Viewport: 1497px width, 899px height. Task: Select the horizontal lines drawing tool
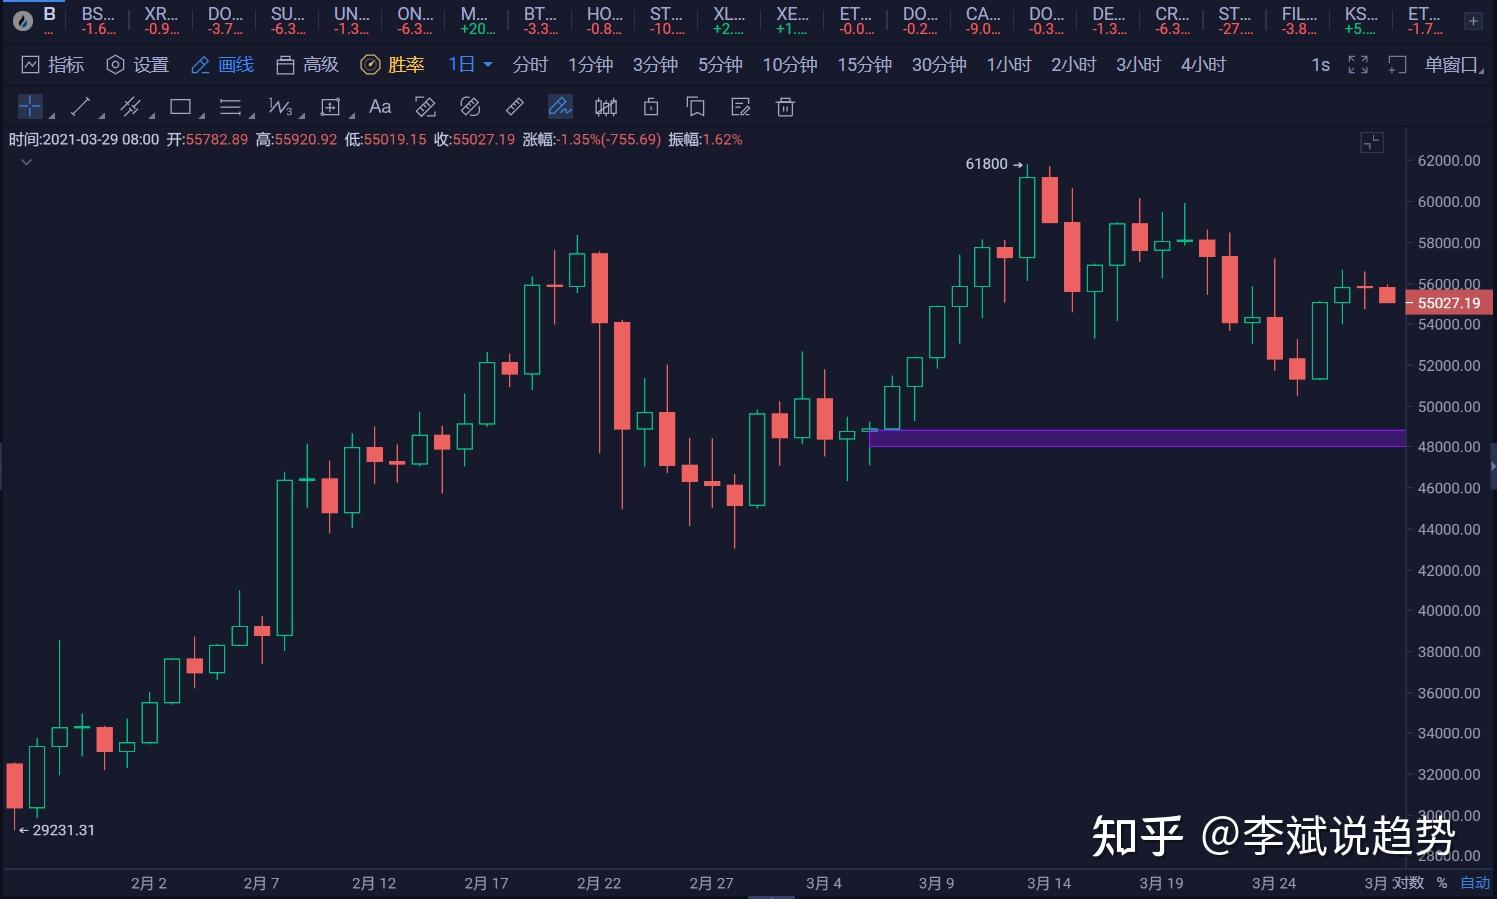pyautogui.click(x=230, y=107)
